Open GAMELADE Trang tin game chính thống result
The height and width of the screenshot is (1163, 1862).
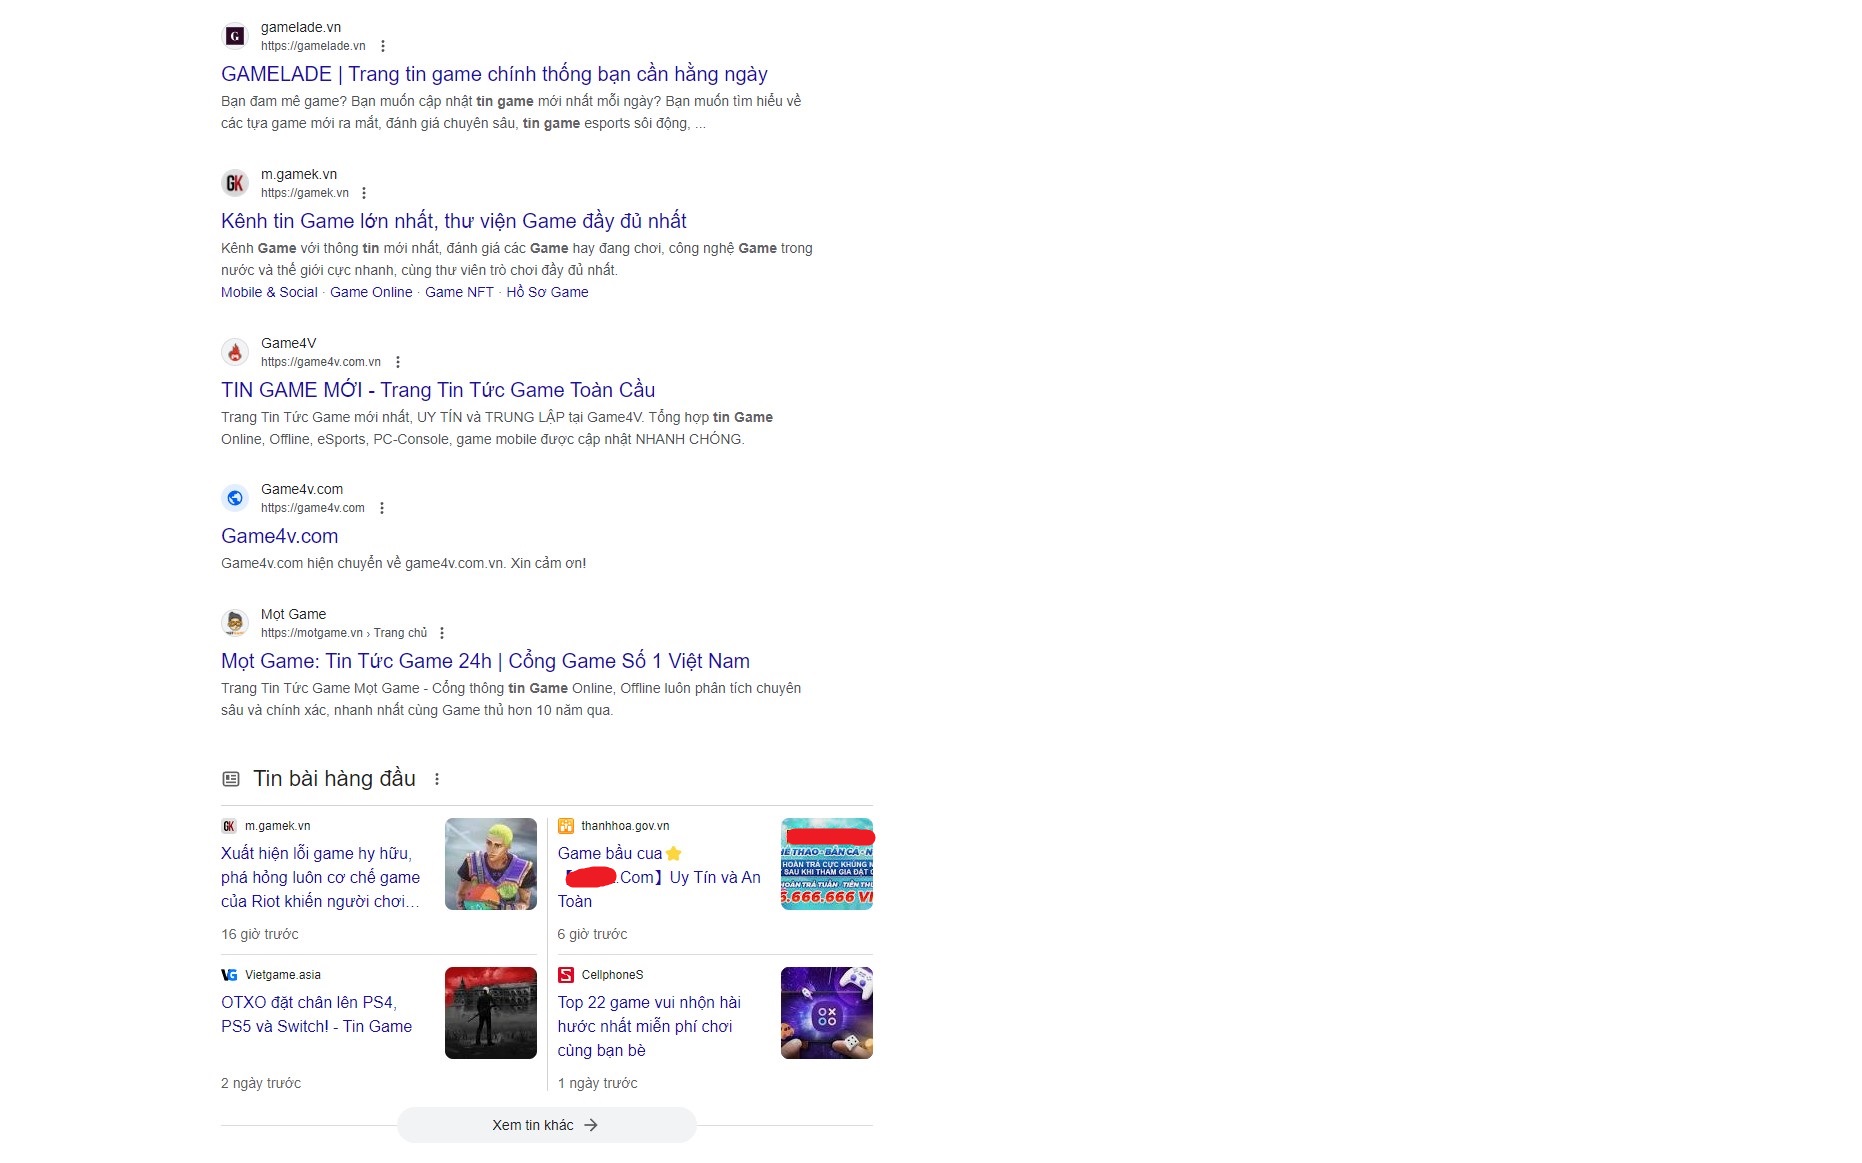click(494, 74)
